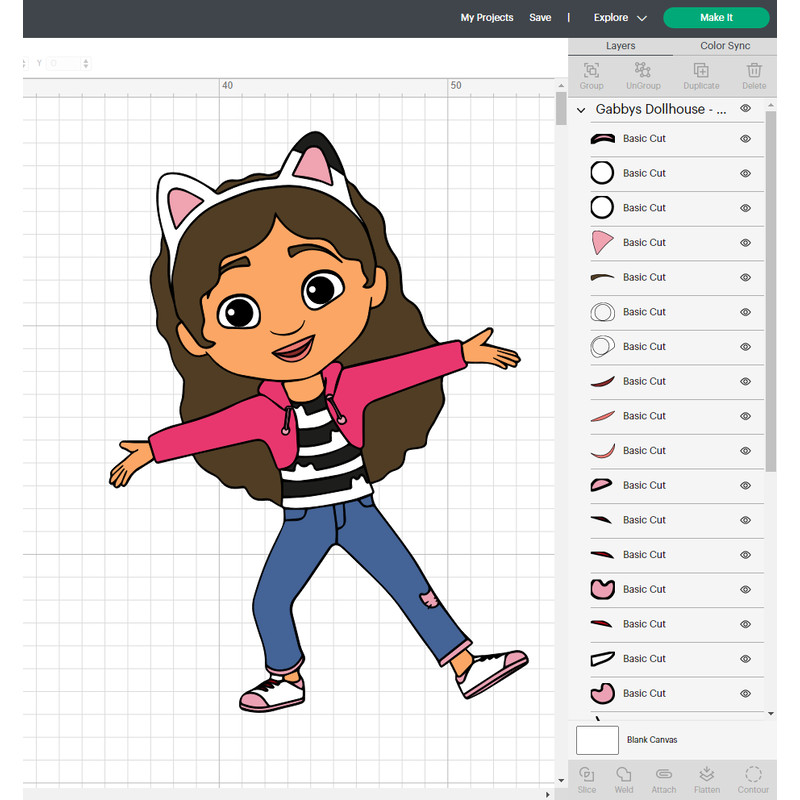
Task: Click the Y position stepper arrows
Action: pos(86,62)
